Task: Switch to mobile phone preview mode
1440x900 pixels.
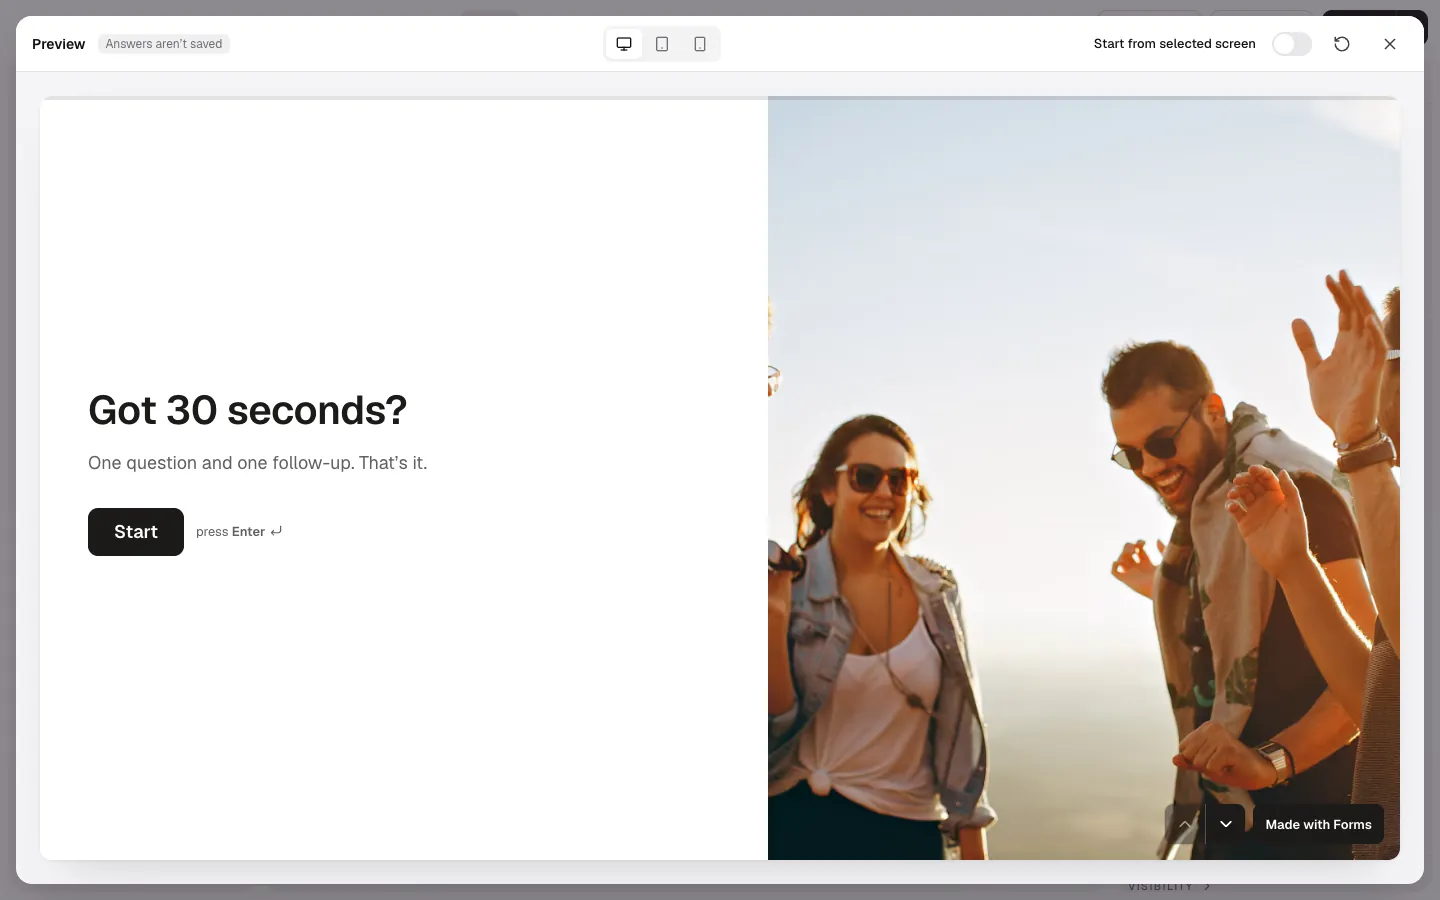Action: point(700,44)
